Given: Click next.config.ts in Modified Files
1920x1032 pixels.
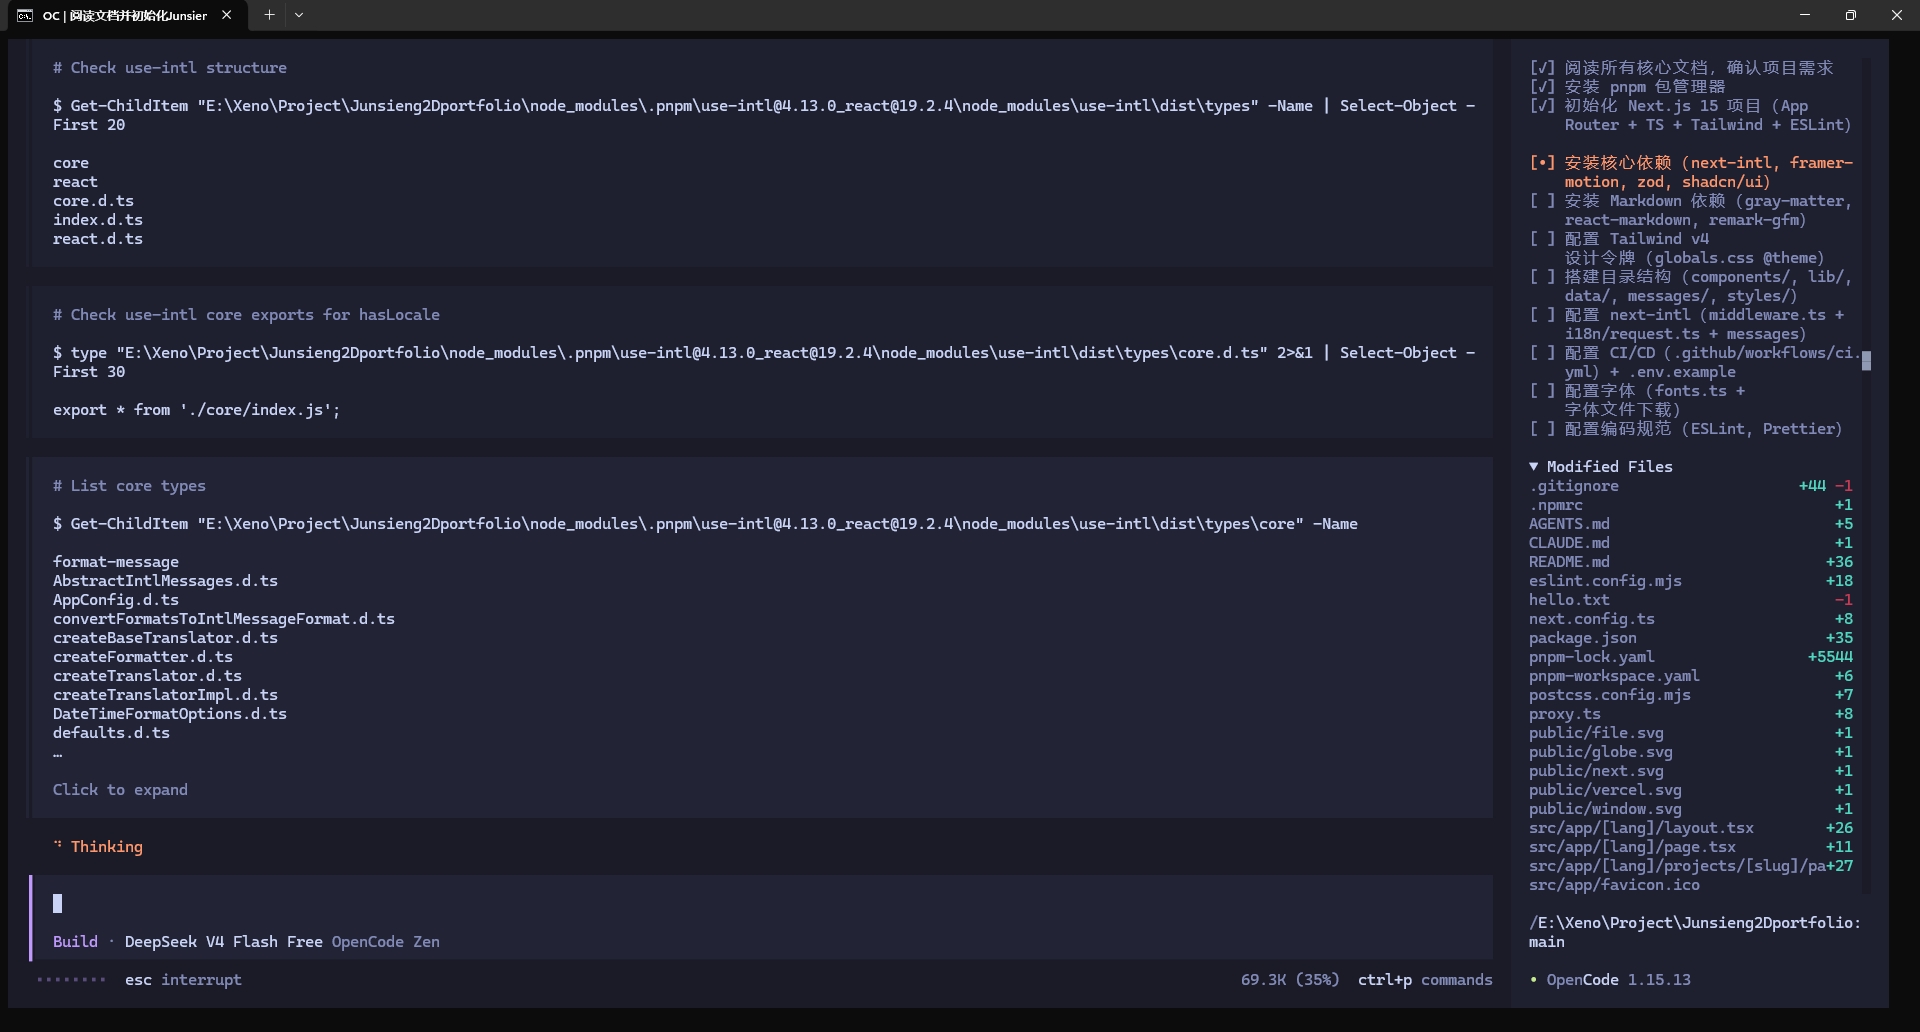Looking at the screenshot, I should click(x=1591, y=619).
